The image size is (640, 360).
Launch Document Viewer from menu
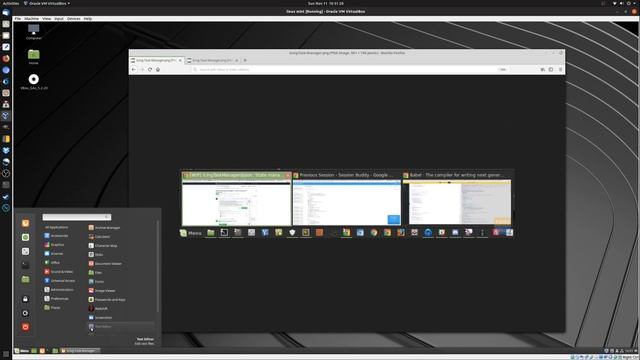(105, 264)
